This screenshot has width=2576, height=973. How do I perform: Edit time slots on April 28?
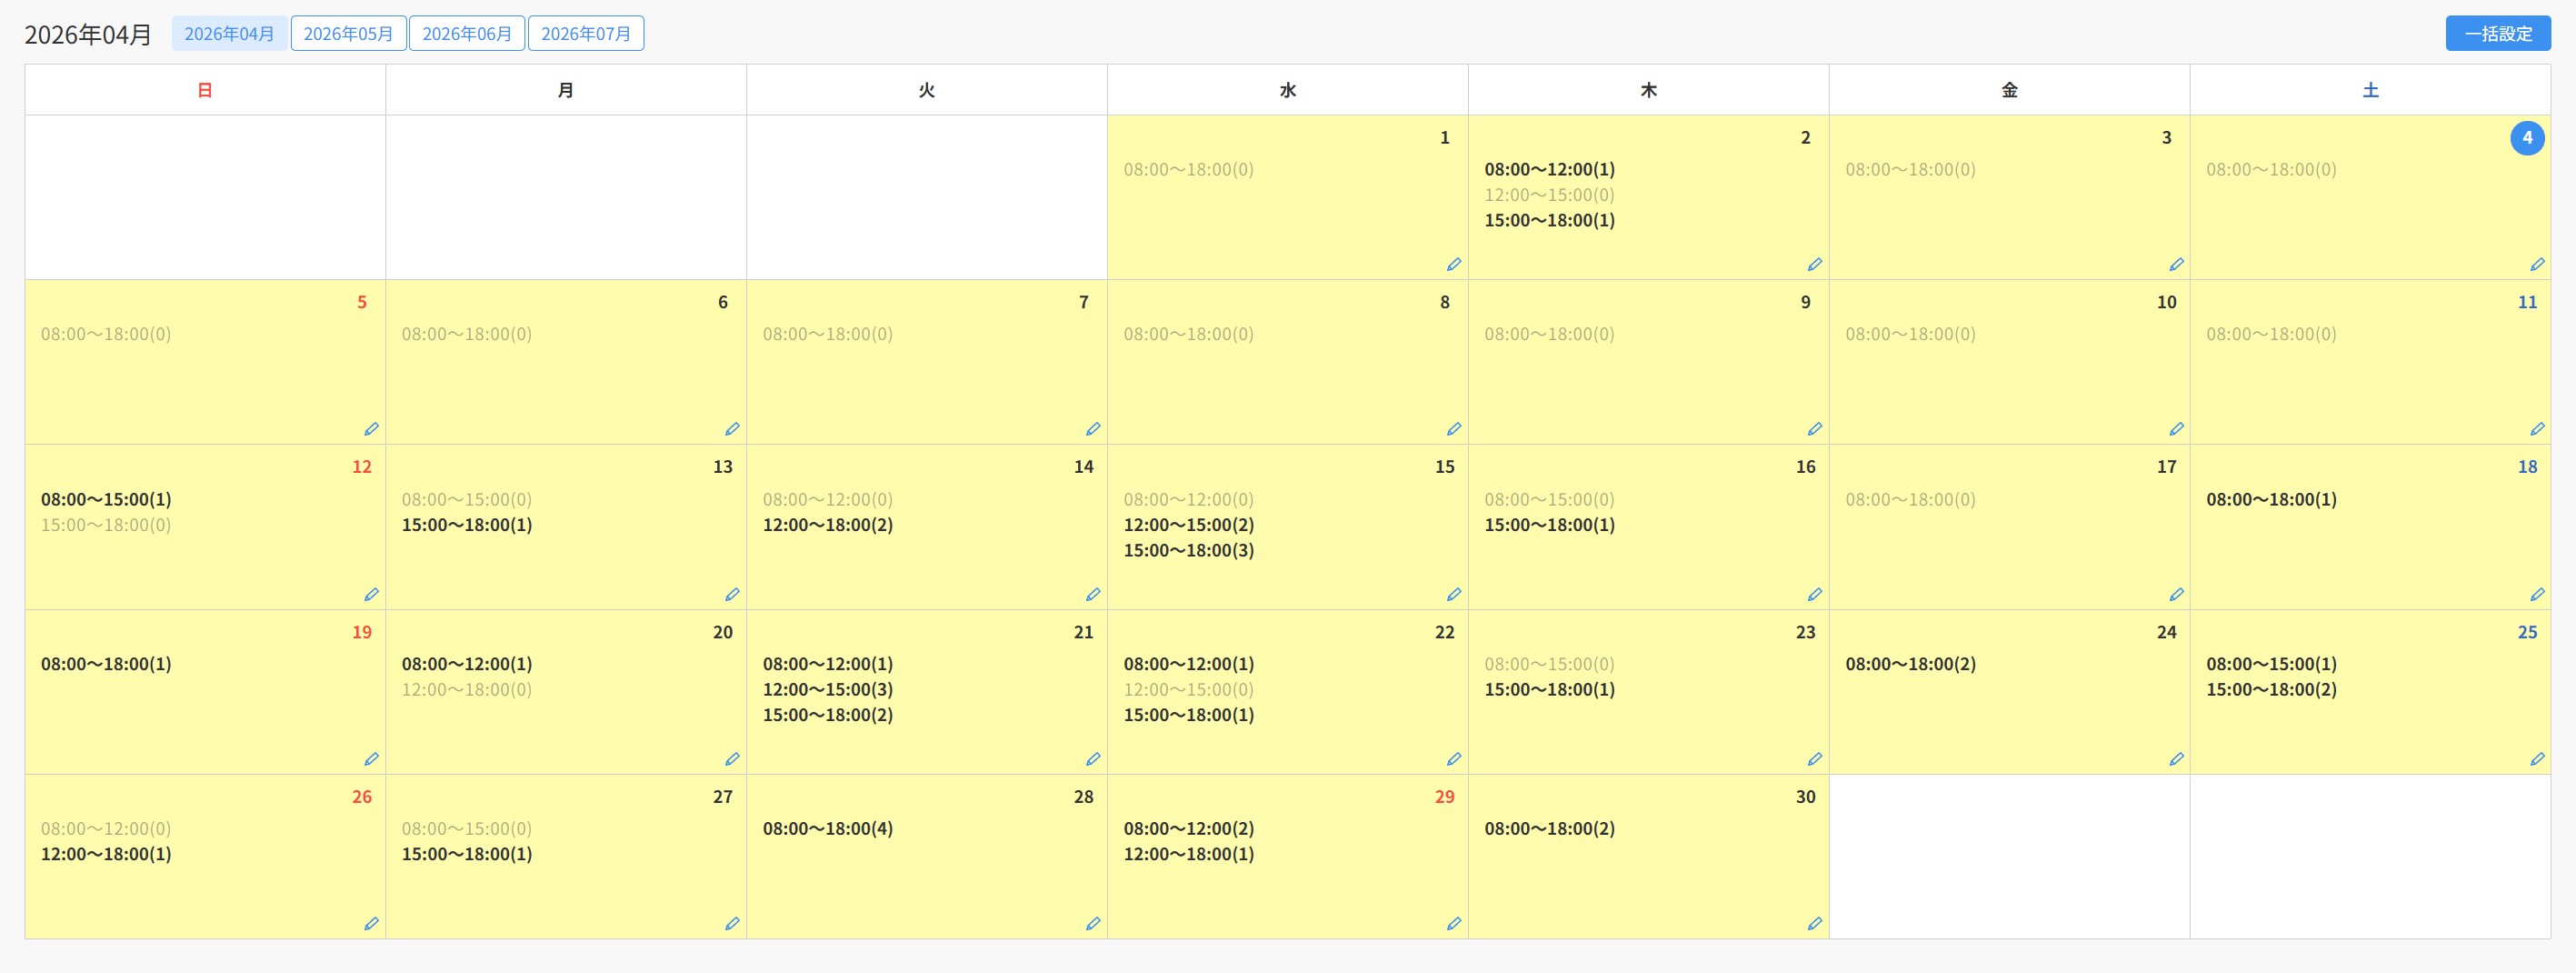(x=1092, y=923)
